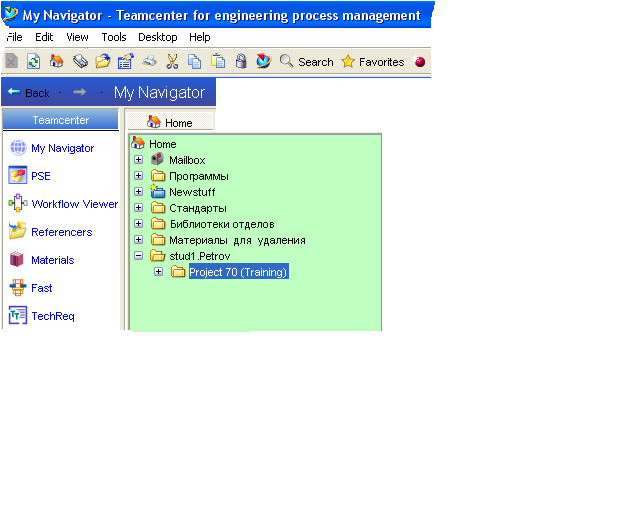Image resolution: width=640 pixels, height=512 pixels.
Task: Click the Forward navigation arrow
Action: point(80,92)
